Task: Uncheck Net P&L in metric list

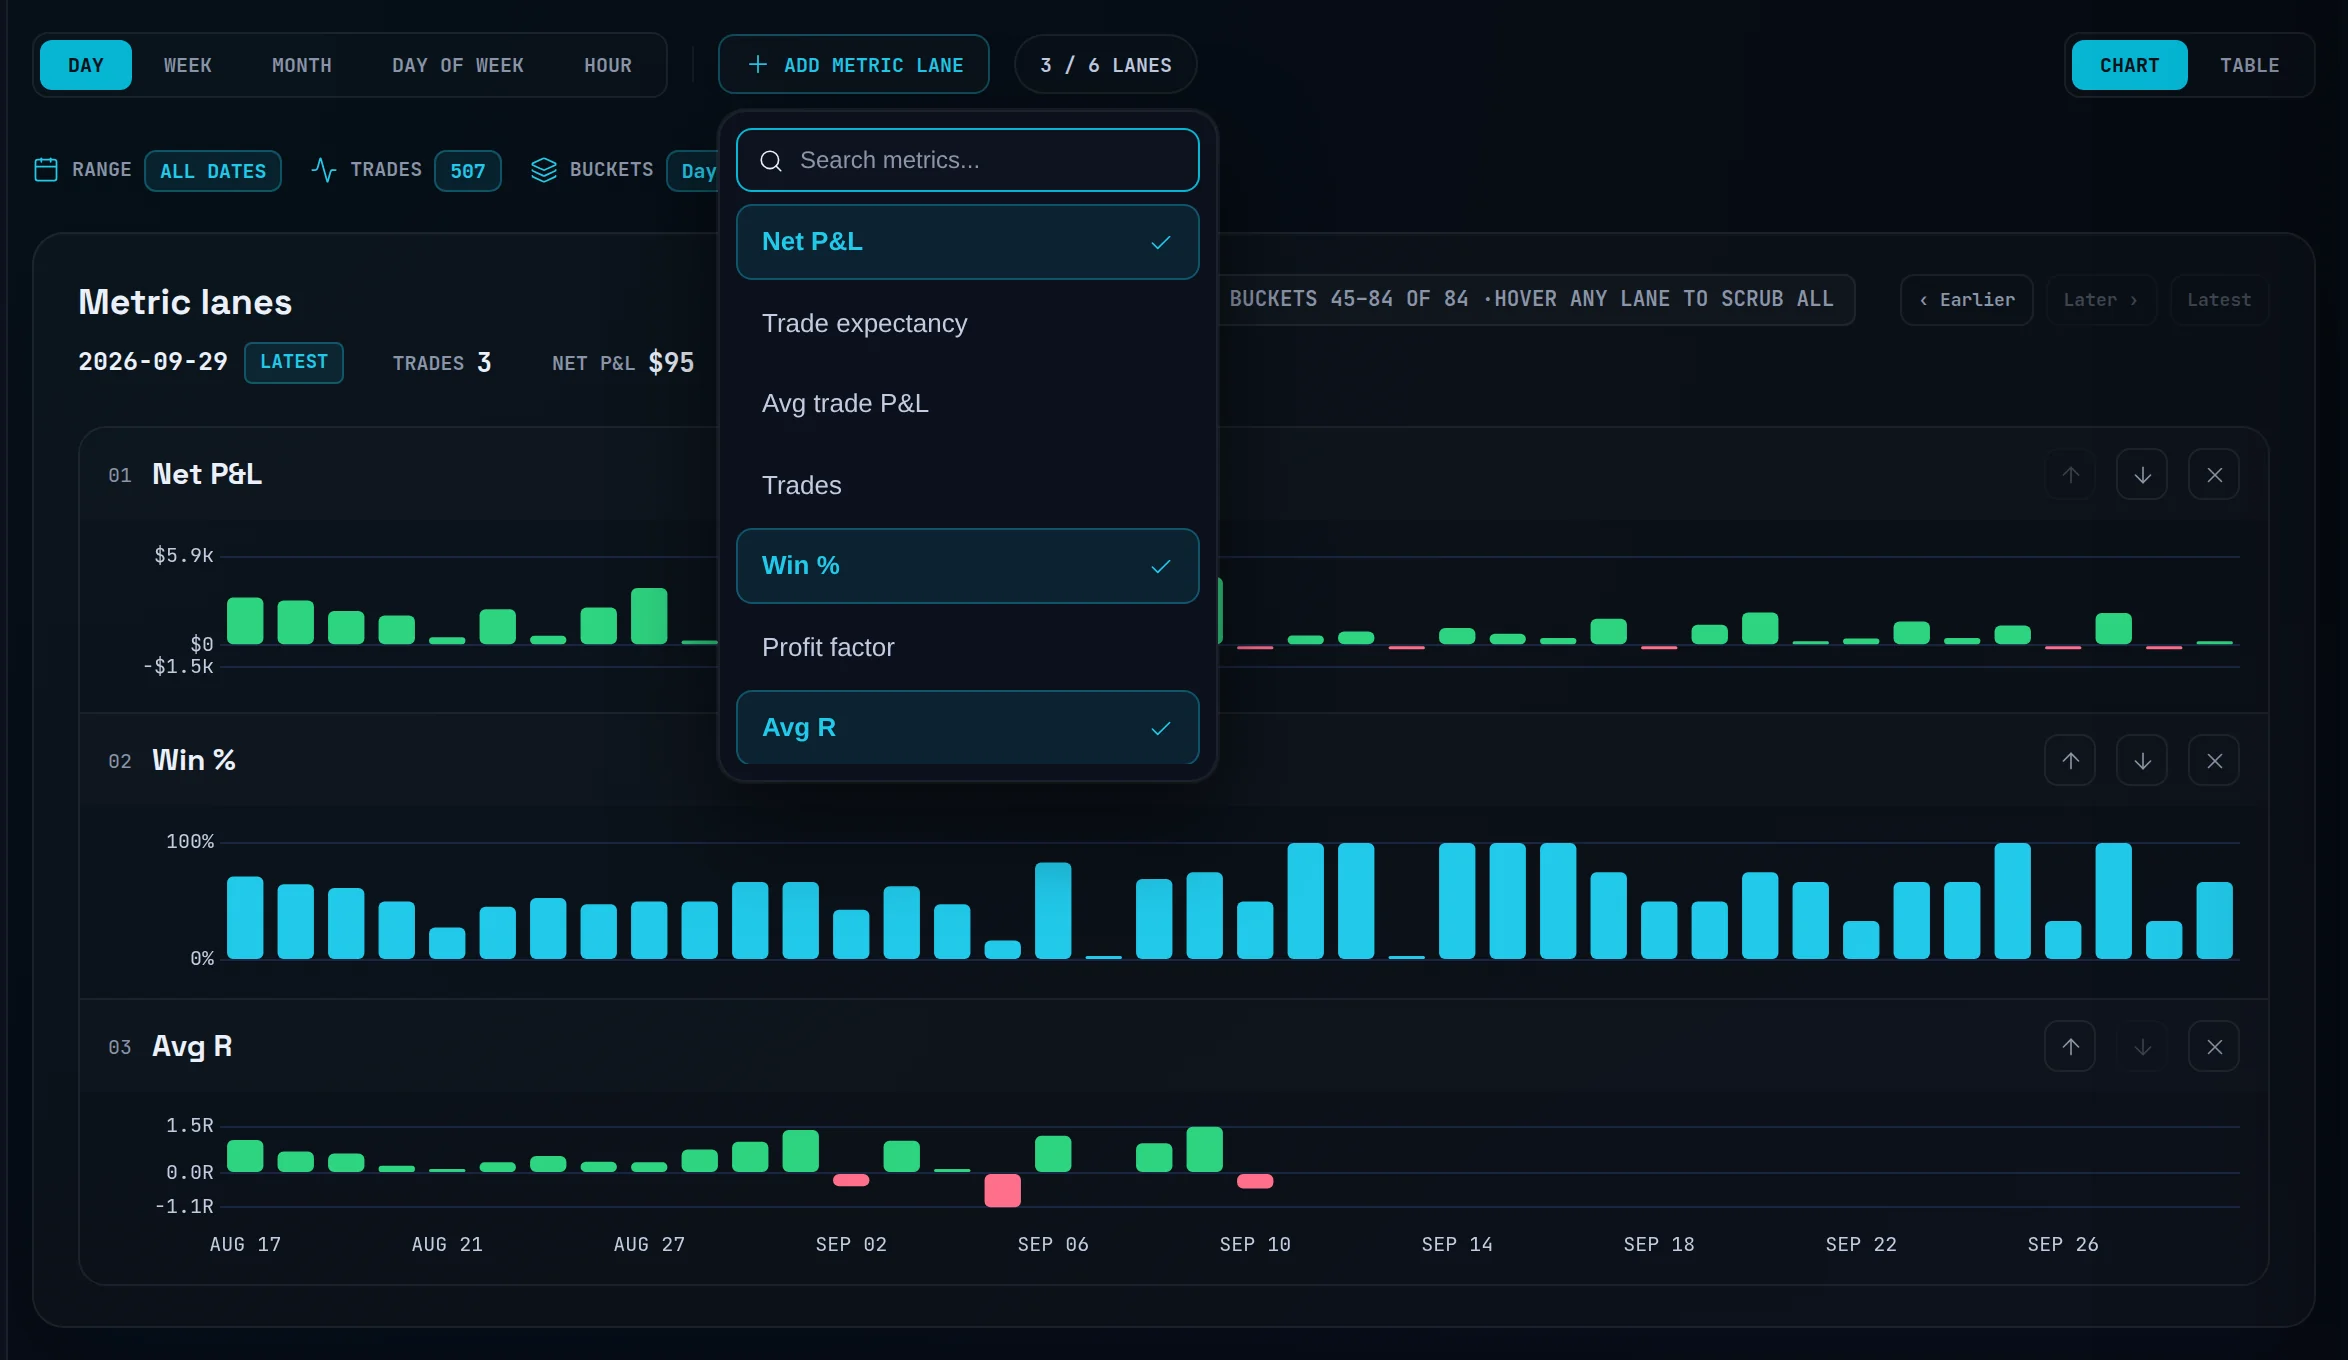Action: pyautogui.click(x=967, y=242)
